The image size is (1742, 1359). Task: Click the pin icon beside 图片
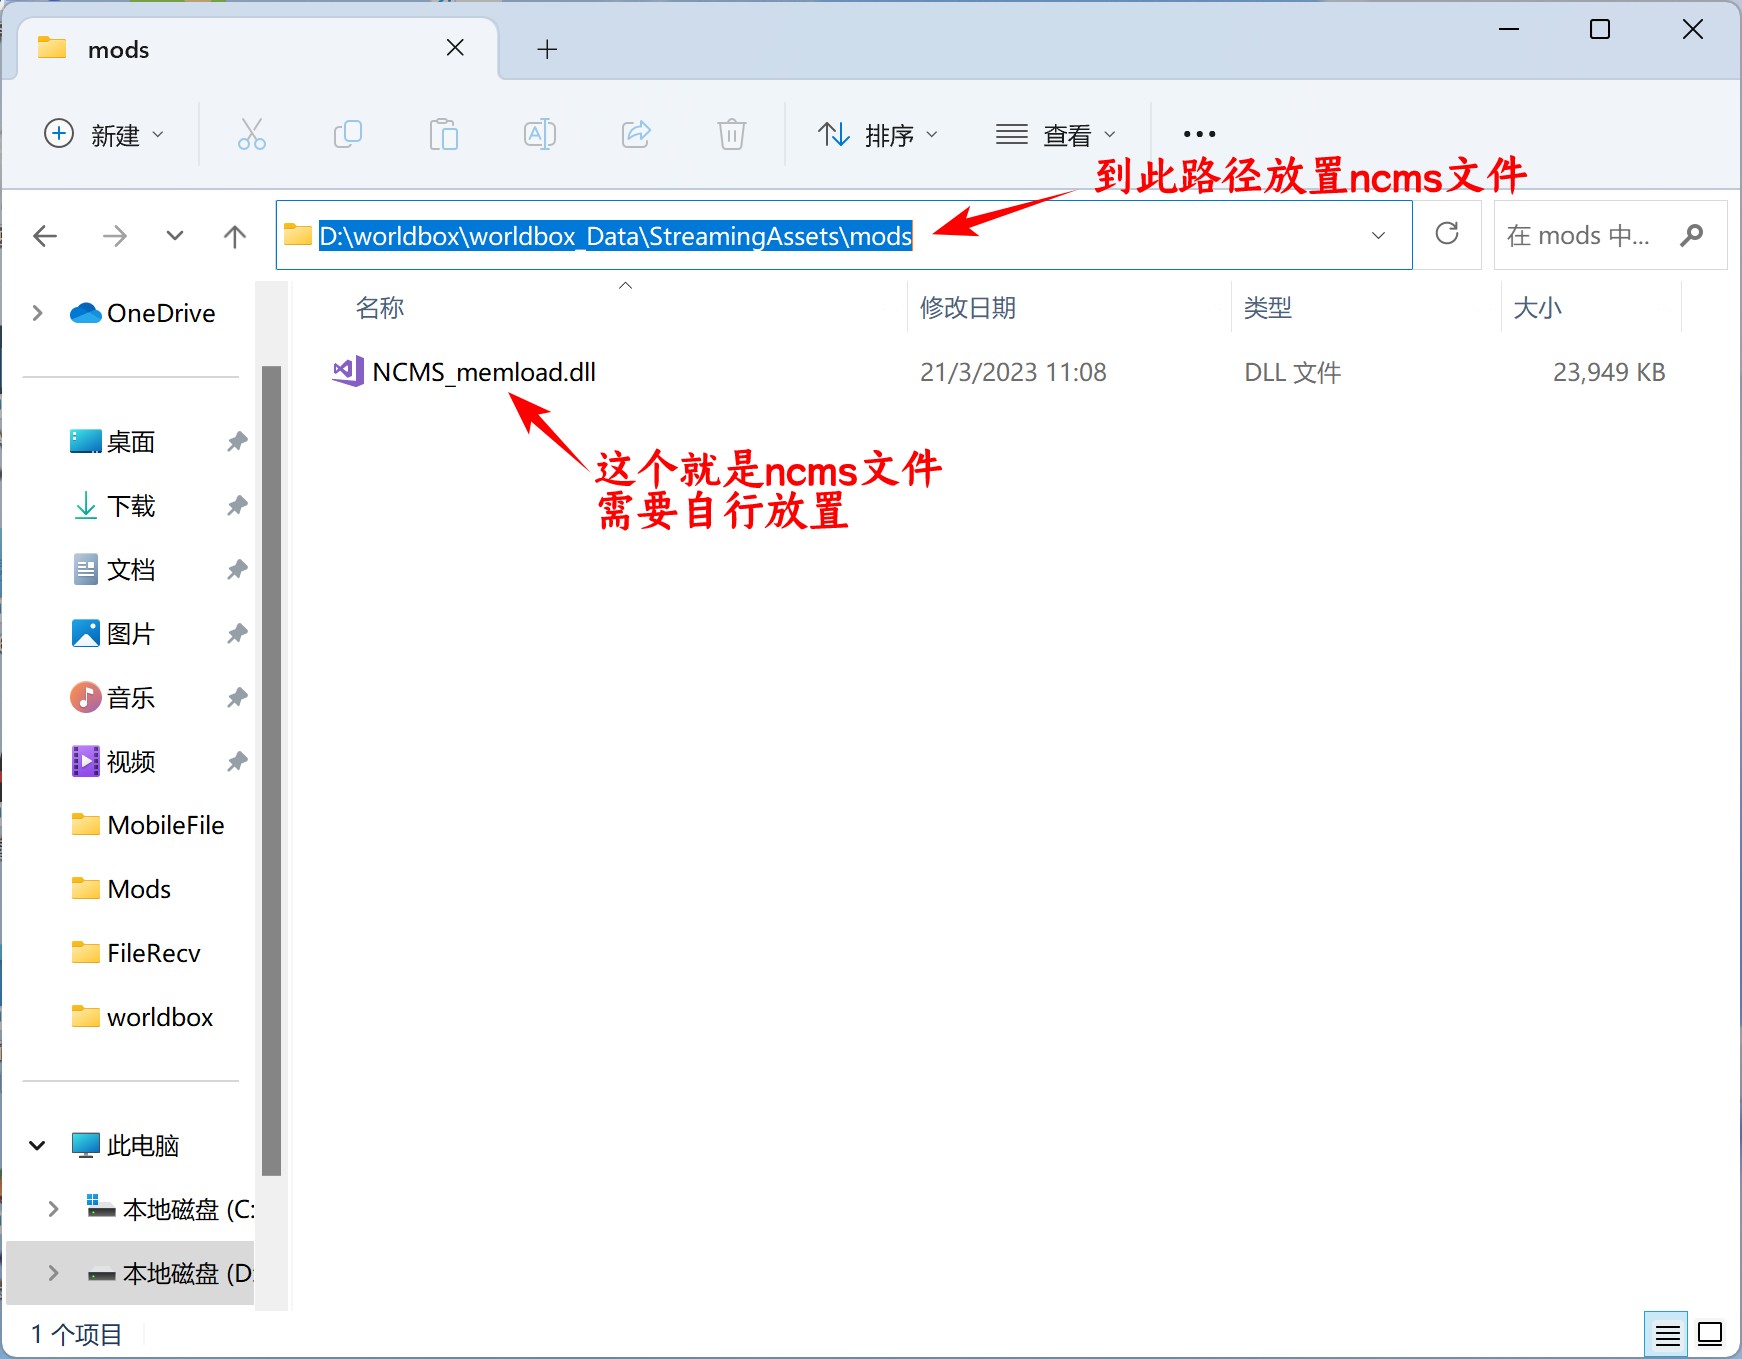(237, 634)
